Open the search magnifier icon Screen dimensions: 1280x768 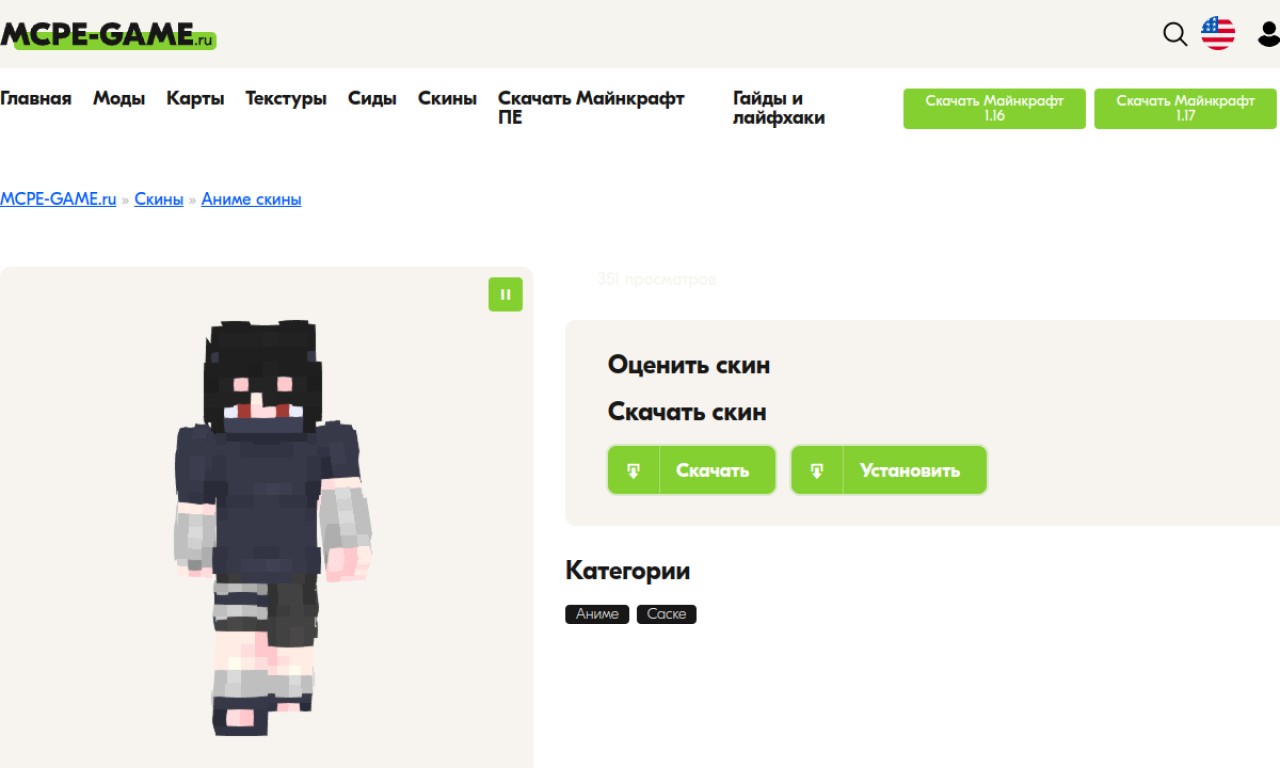[x=1175, y=34]
